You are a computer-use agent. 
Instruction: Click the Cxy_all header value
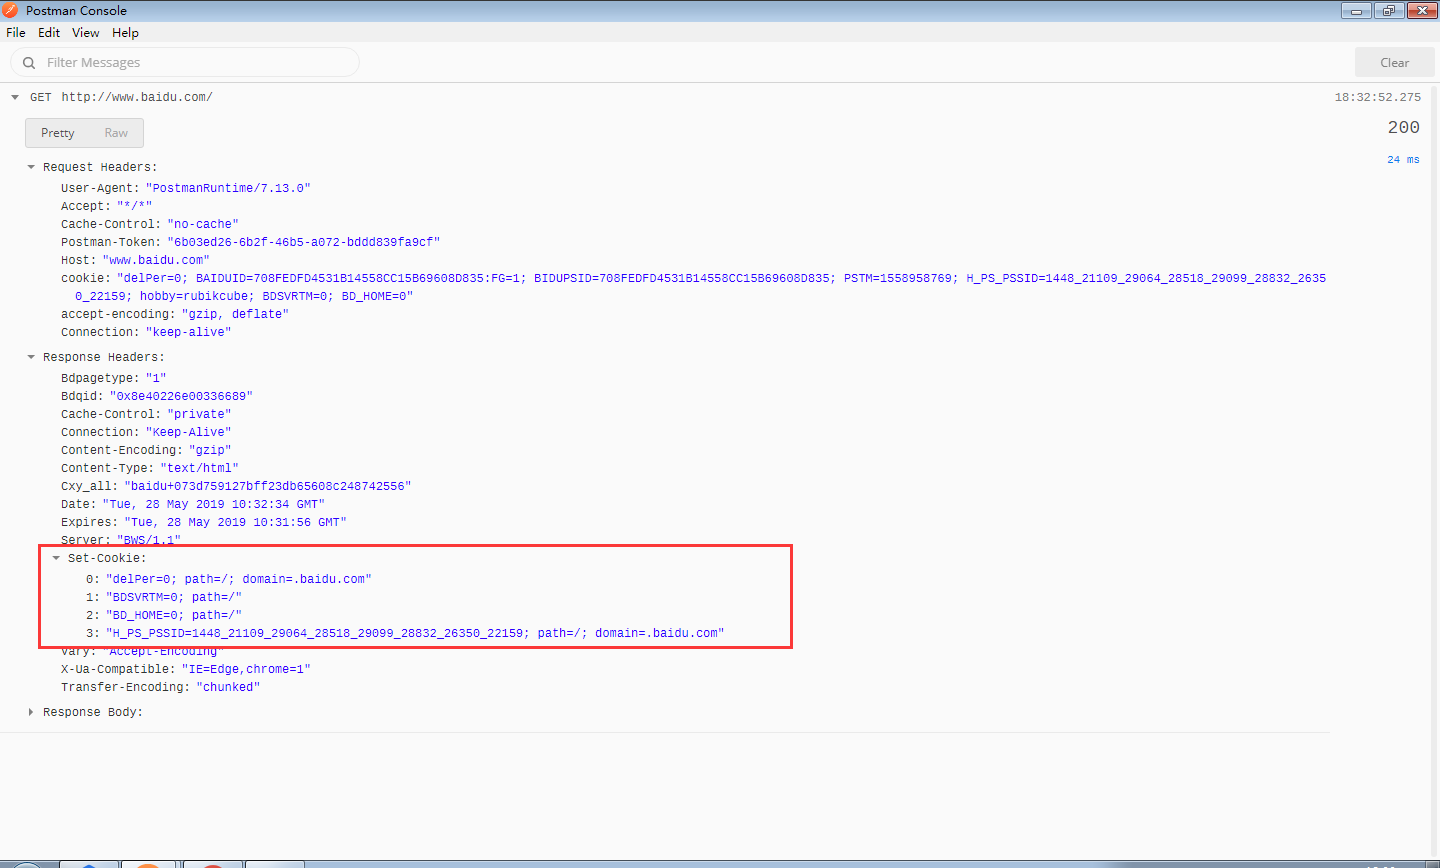click(268, 486)
